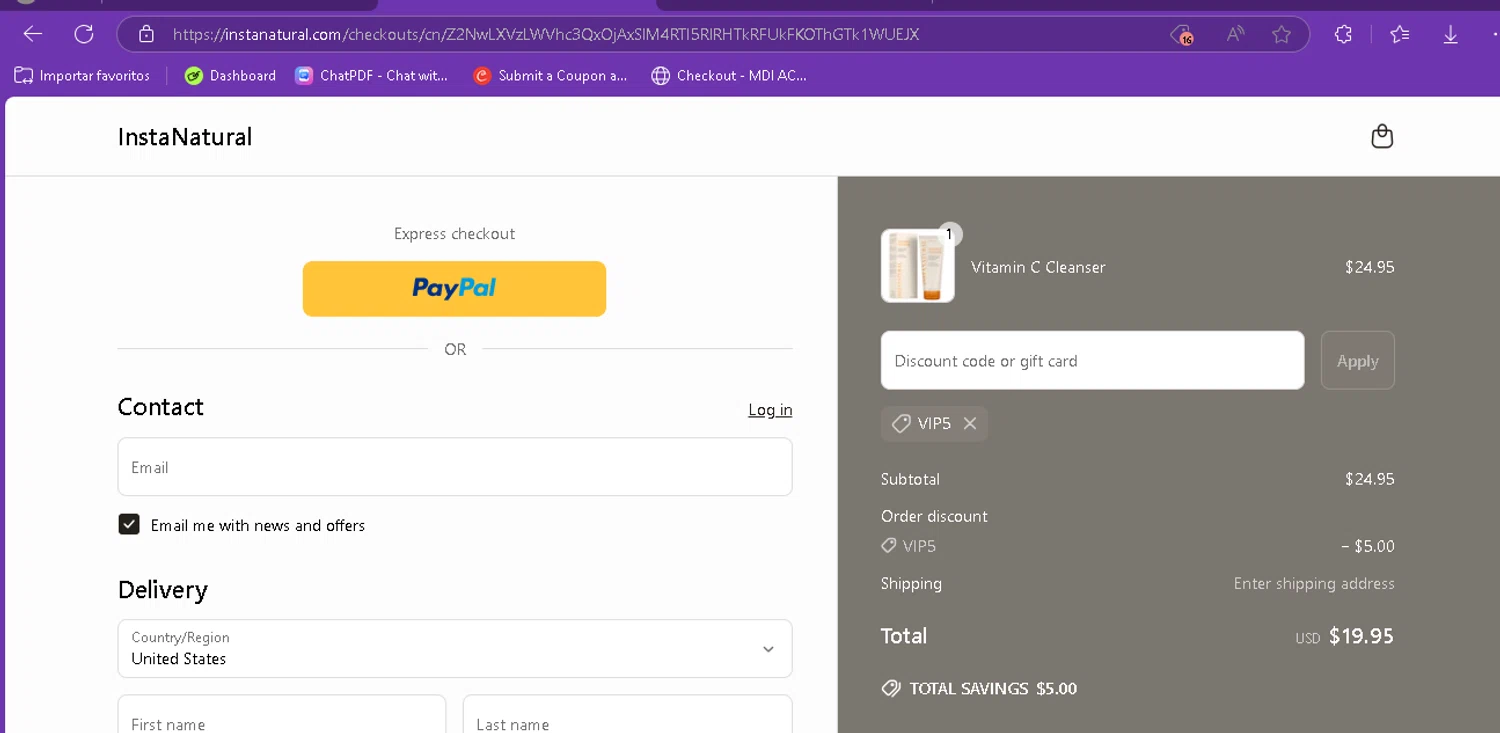Image resolution: width=1500 pixels, height=733 pixels.
Task: Expand the Country/Region dropdown
Action: [455, 648]
